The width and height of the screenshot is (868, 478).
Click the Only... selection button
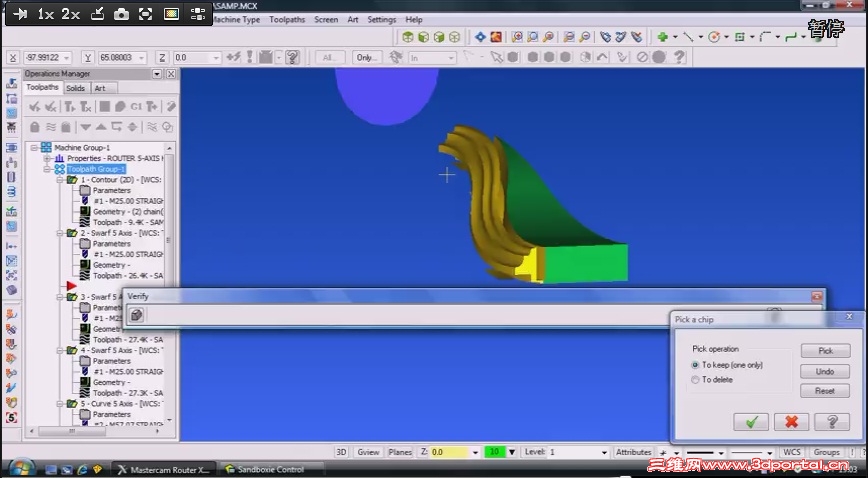[366, 58]
